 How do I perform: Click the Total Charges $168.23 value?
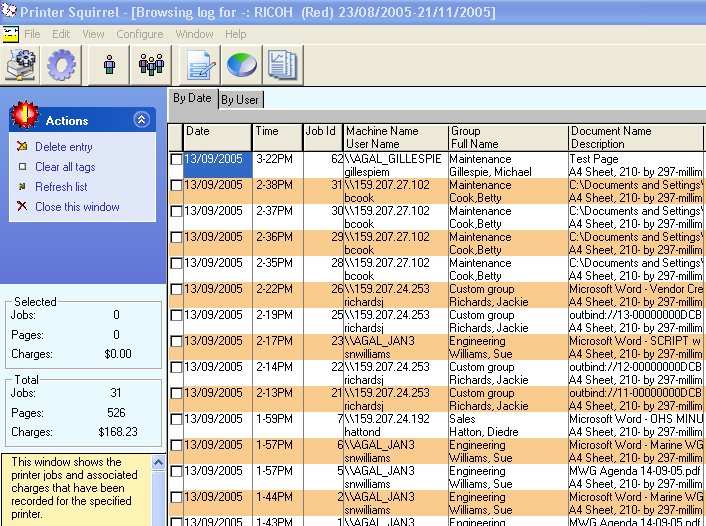118,432
